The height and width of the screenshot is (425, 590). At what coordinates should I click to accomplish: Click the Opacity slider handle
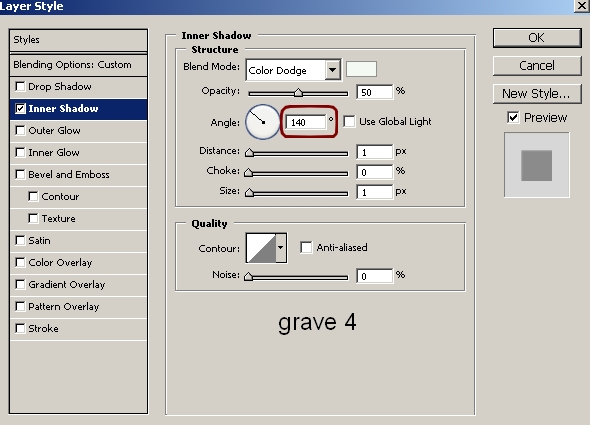[298, 92]
